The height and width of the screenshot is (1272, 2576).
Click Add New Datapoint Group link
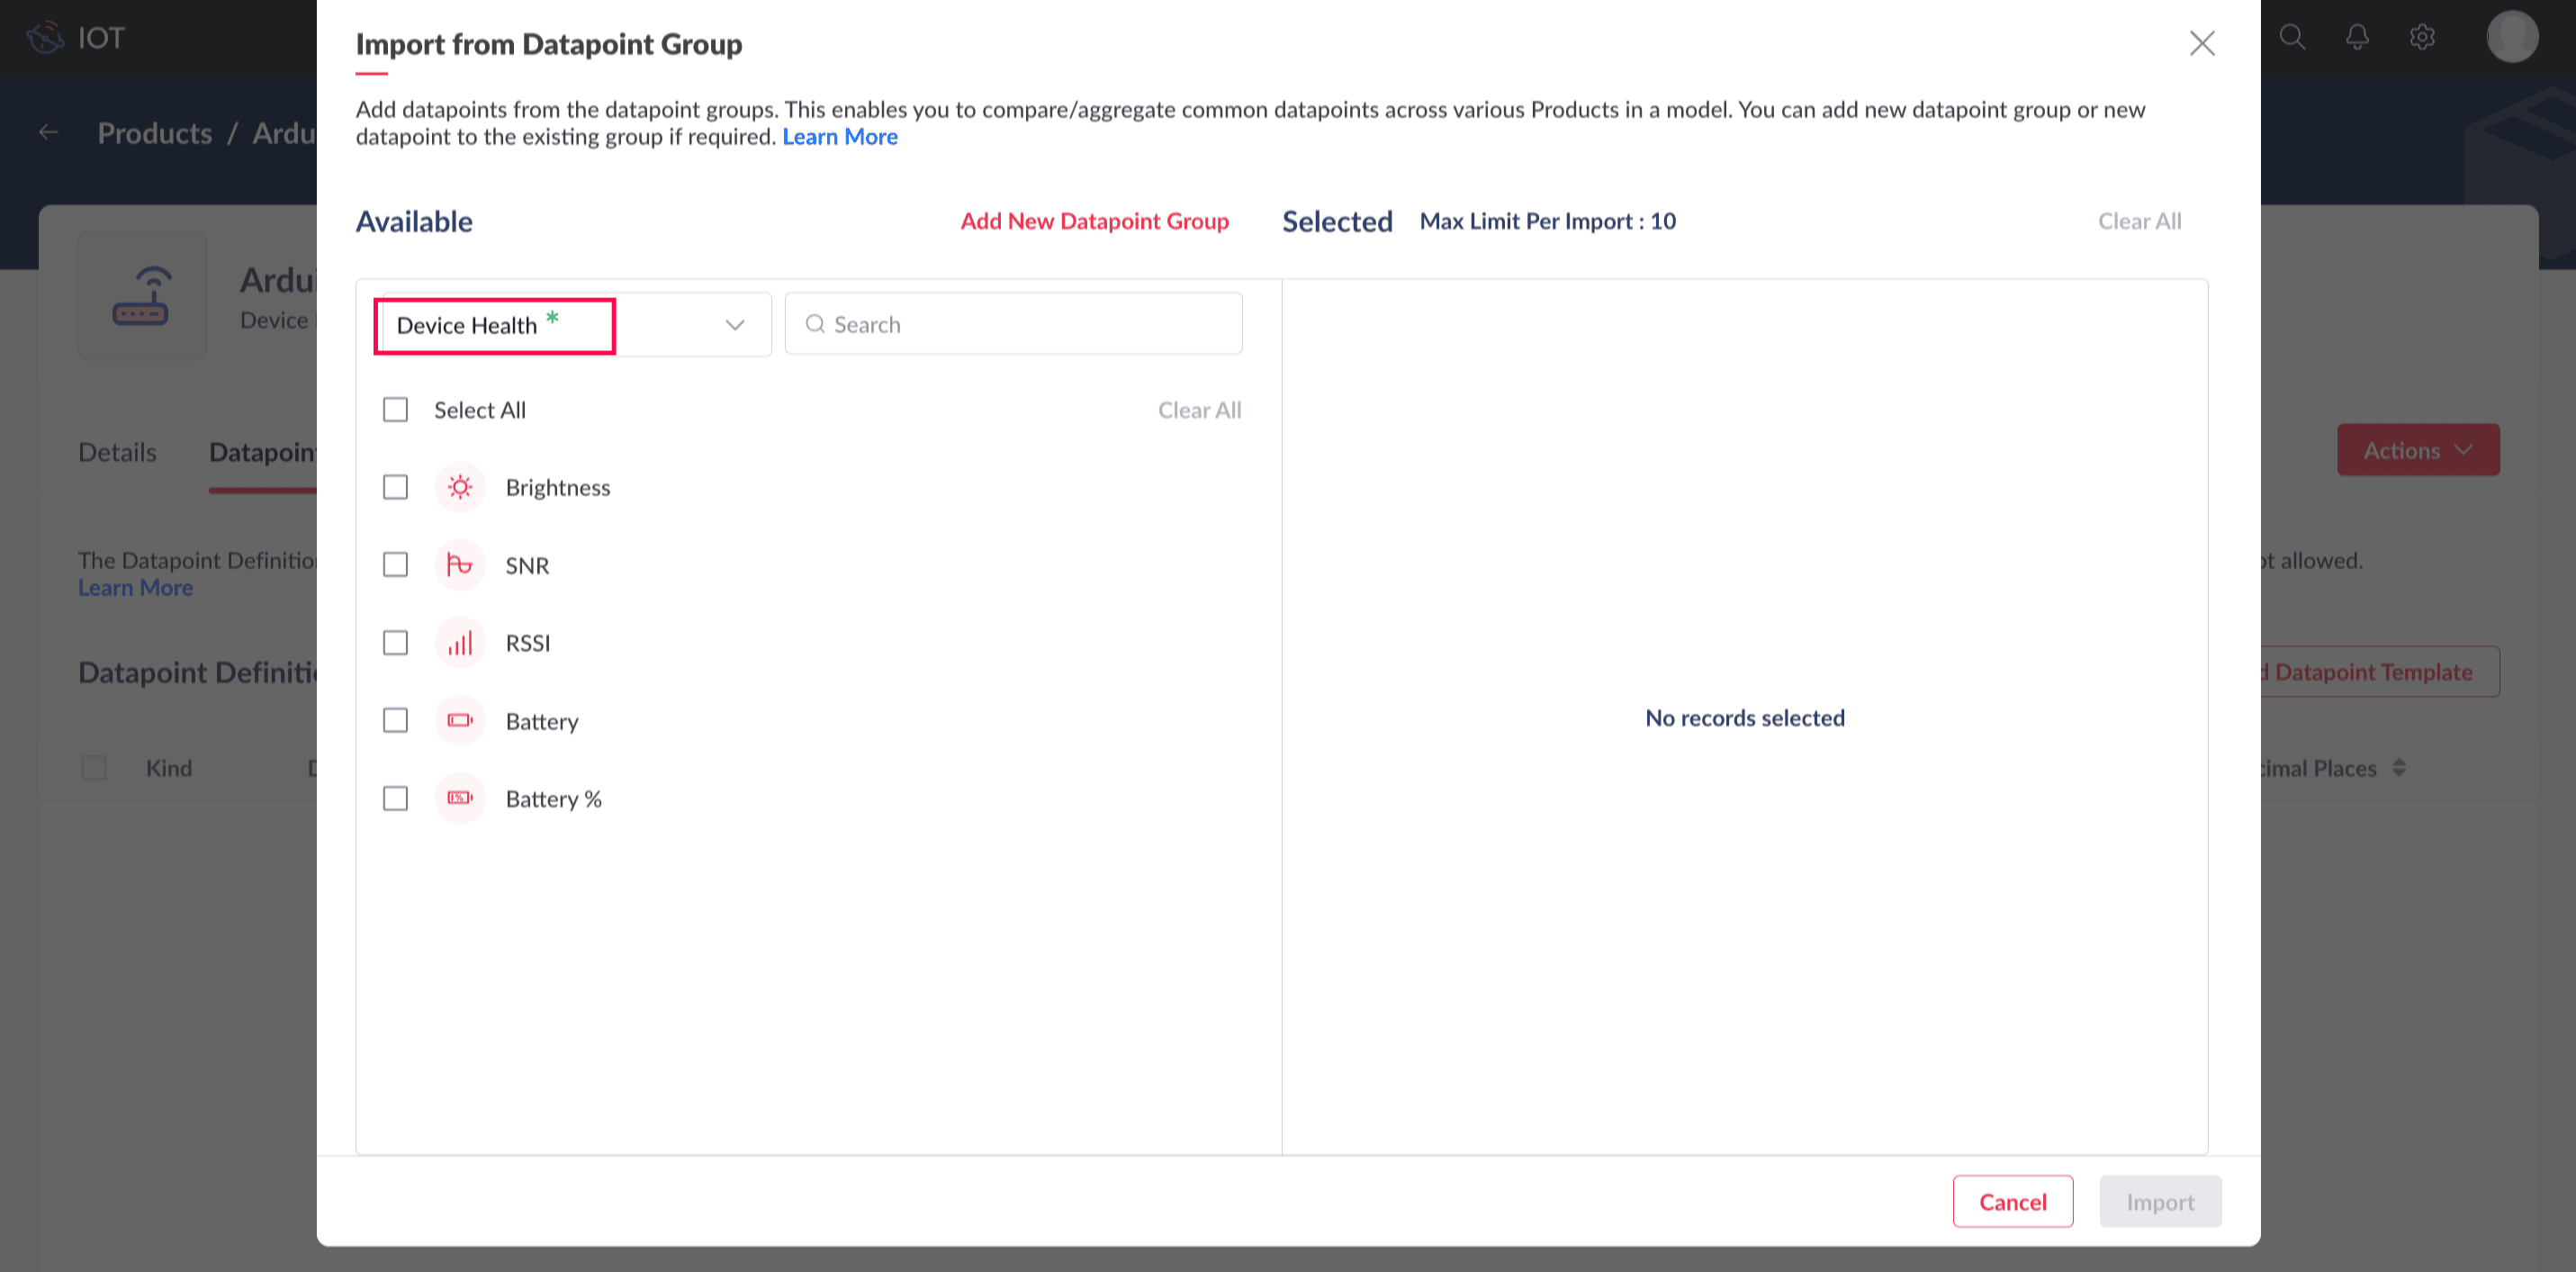coord(1094,221)
